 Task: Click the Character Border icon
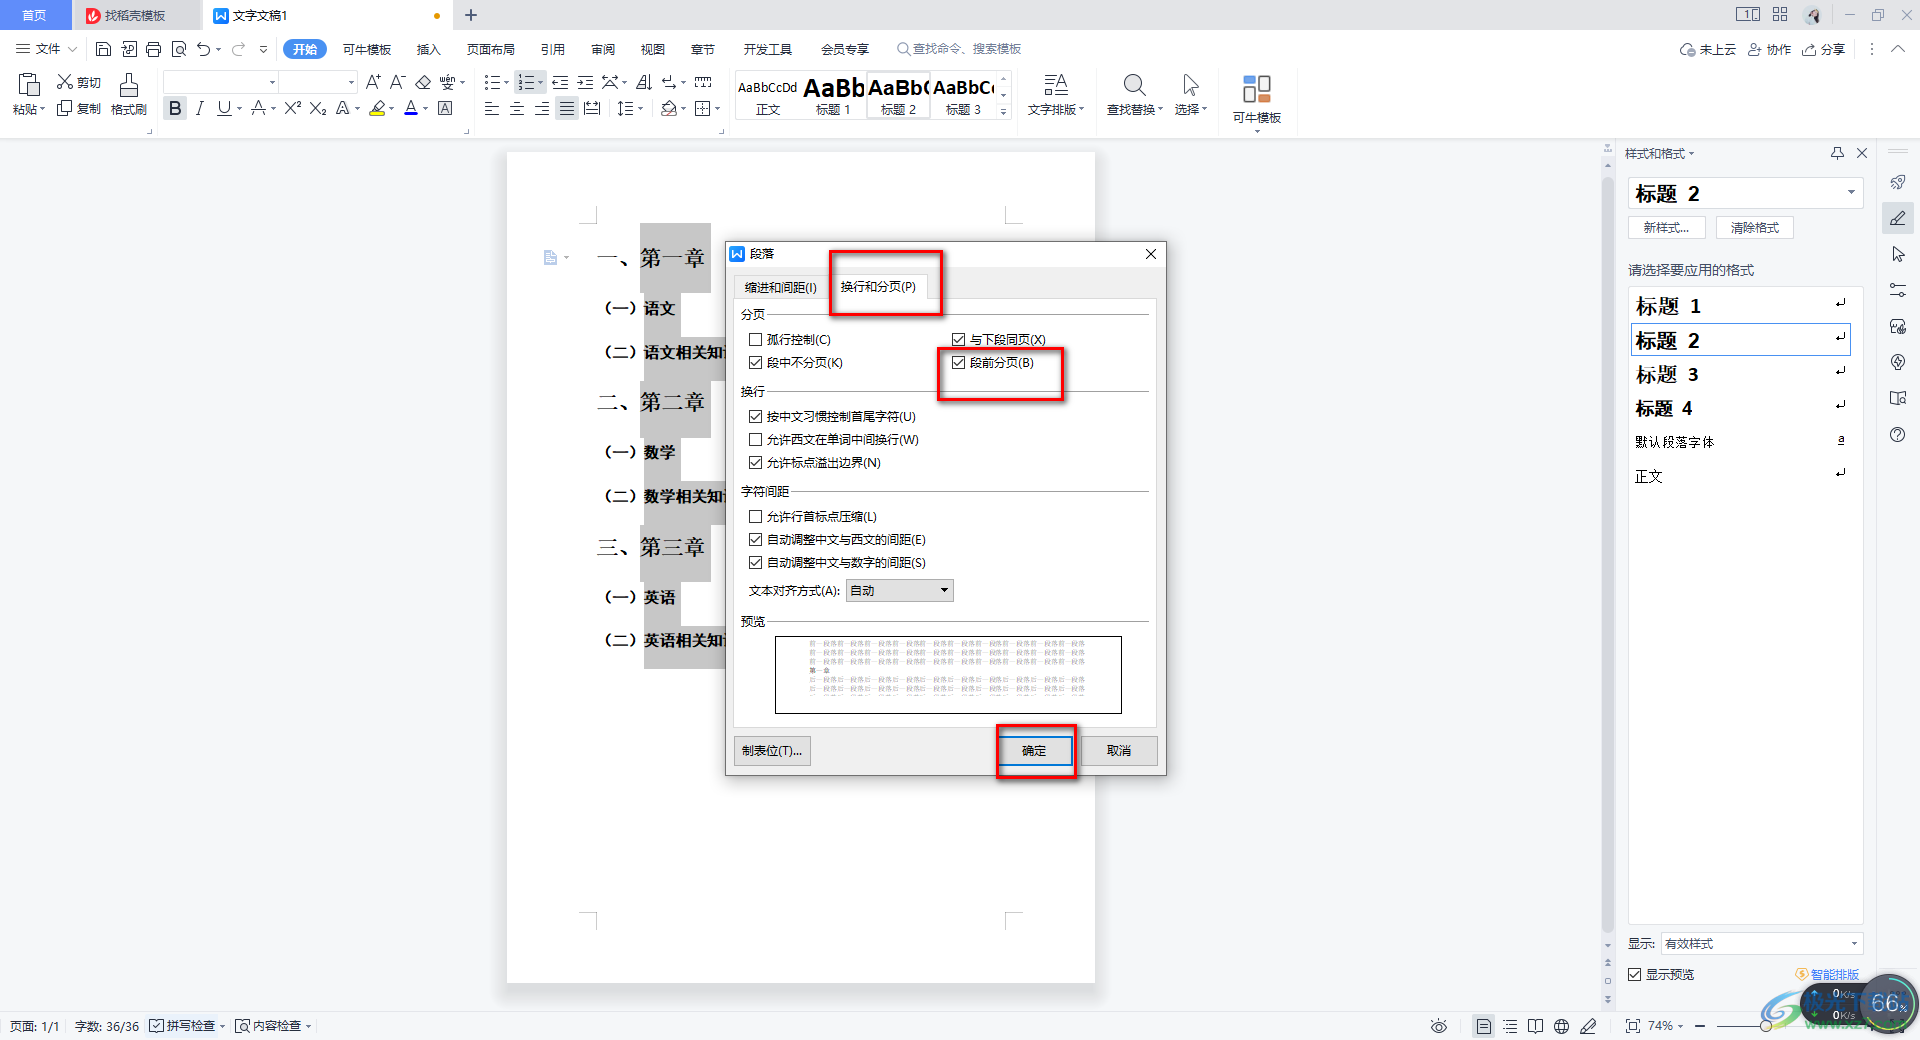point(446,108)
